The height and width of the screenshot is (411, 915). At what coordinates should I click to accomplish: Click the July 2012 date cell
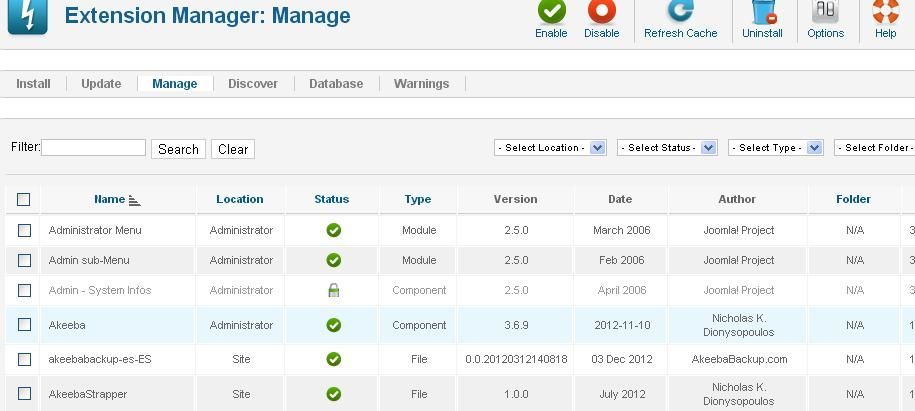click(622, 394)
